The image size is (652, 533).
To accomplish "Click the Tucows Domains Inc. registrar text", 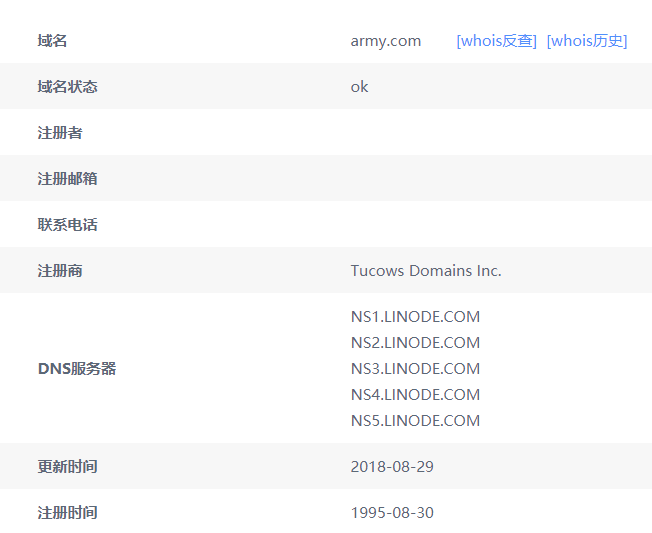I will 425,271.
